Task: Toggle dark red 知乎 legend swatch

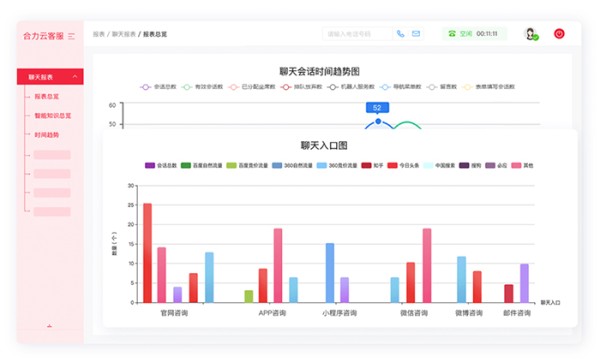Action: [367, 165]
